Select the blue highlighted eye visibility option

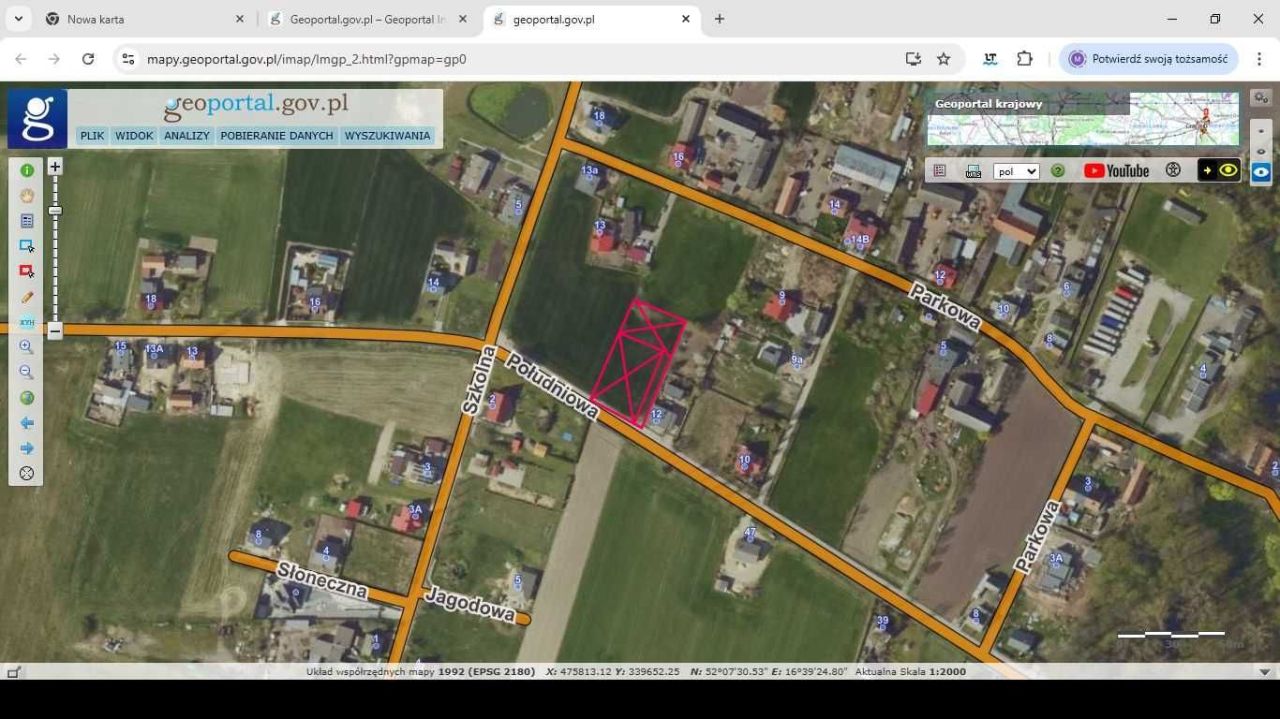pos(1261,172)
